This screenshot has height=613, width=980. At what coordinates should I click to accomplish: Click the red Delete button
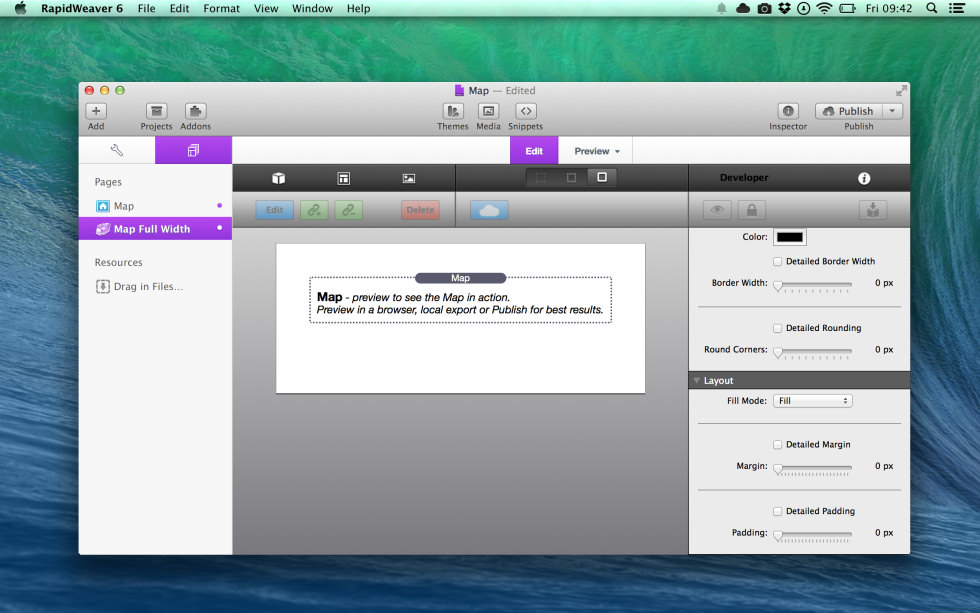tap(420, 210)
